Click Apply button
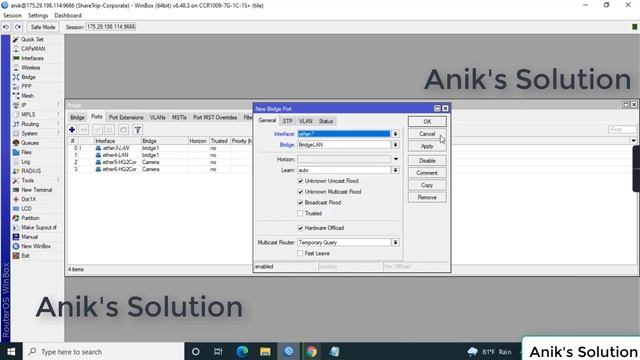The height and width of the screenshot is (360, 640). 427,146
